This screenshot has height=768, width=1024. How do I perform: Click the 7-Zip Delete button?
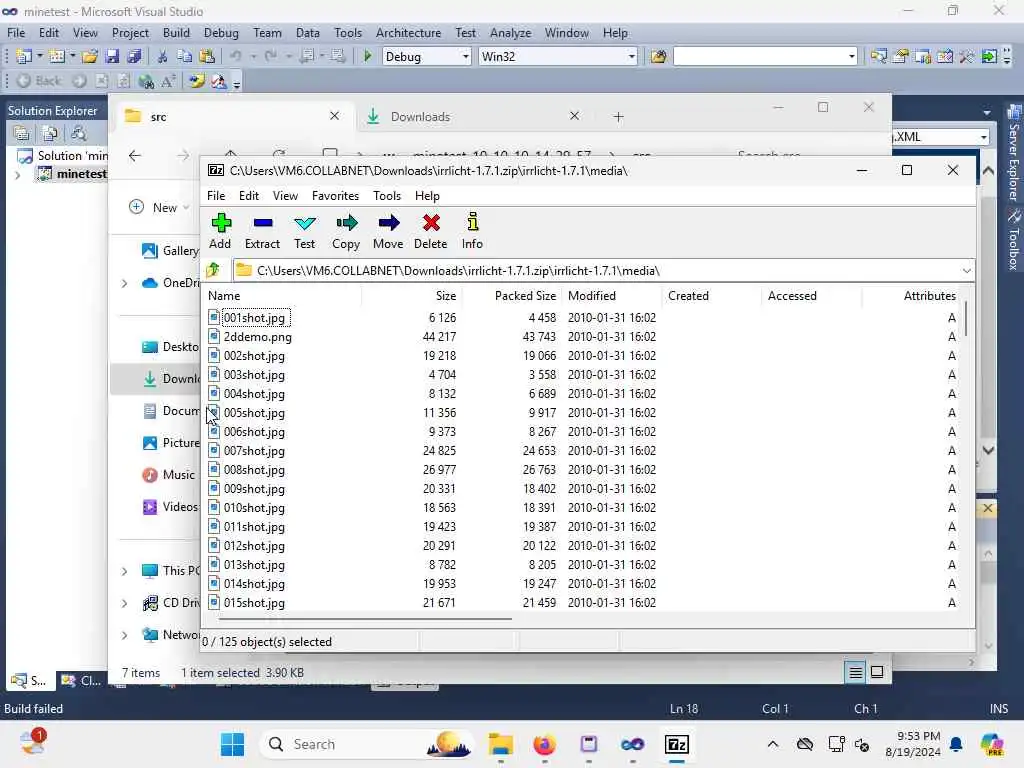click(430, 231)
